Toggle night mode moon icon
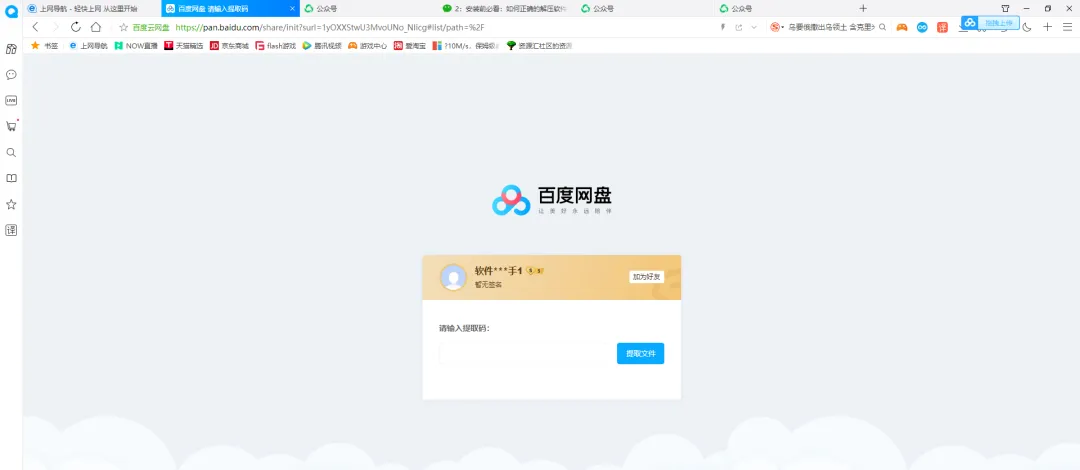The image size is (1080, 470). coord(1027,27)
